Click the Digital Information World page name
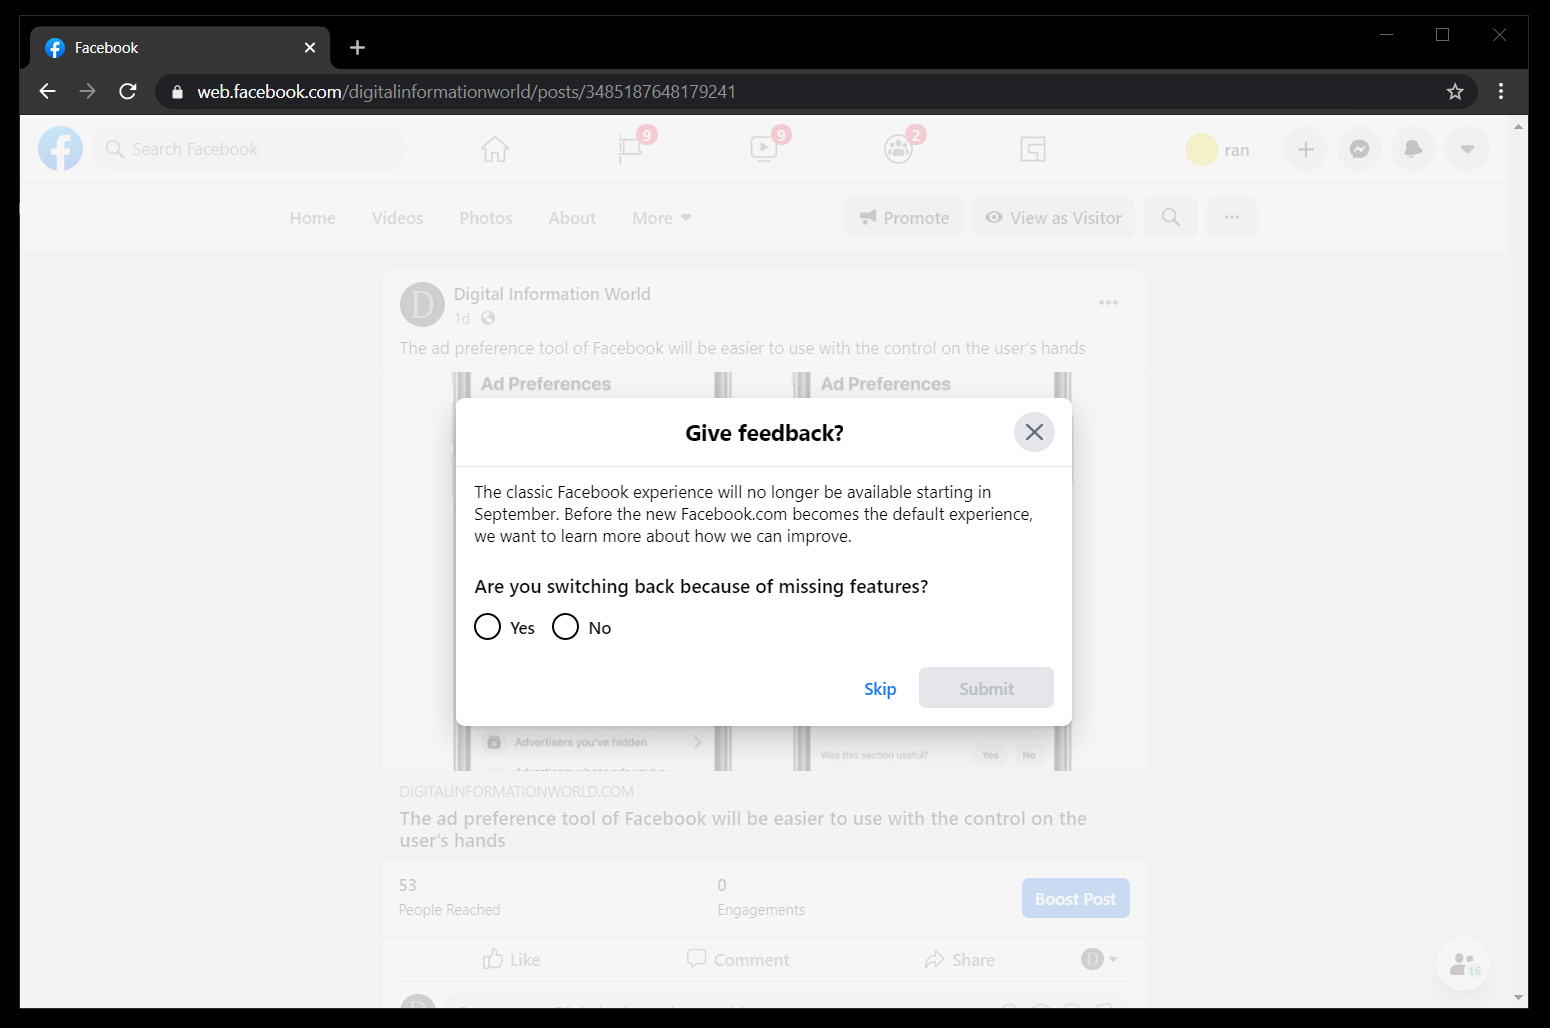The image size is (1550, 1028). [552, 294]
